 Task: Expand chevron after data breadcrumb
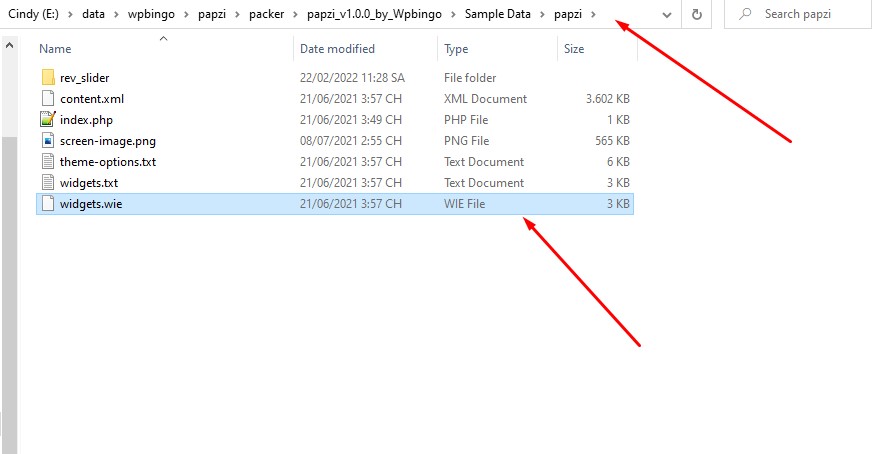[x=116, y=14]
